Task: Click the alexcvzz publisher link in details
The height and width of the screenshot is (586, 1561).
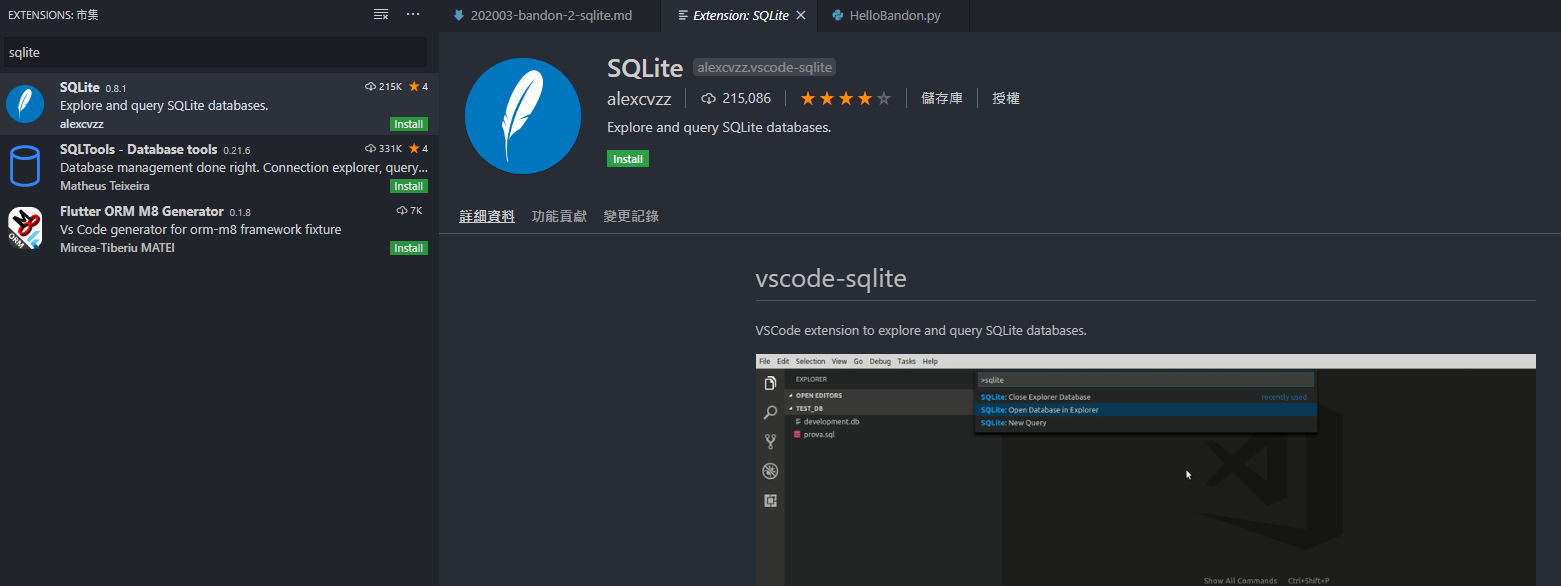Action: (x=639, y=99)
